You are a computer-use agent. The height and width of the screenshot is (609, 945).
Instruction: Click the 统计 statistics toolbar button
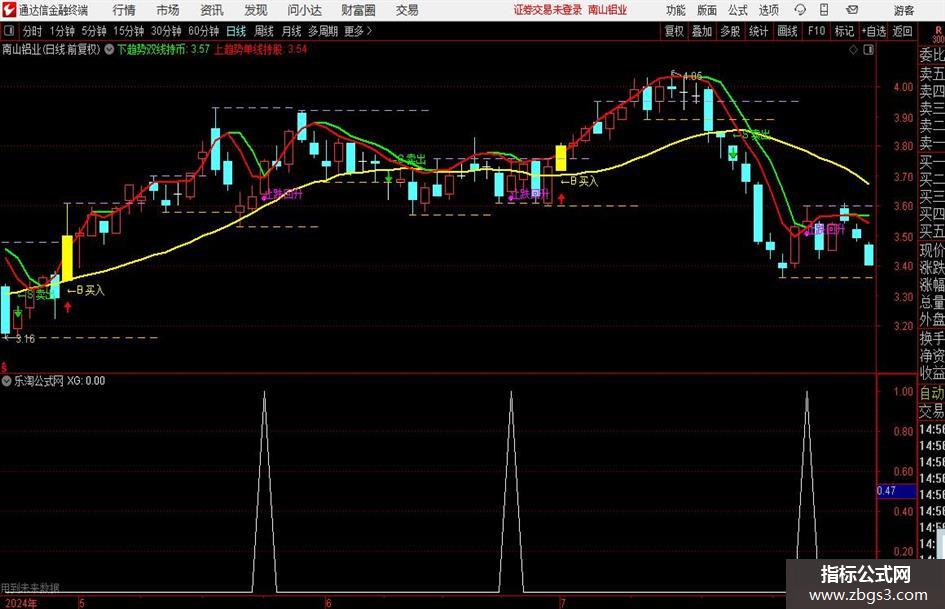coord(758,31)
